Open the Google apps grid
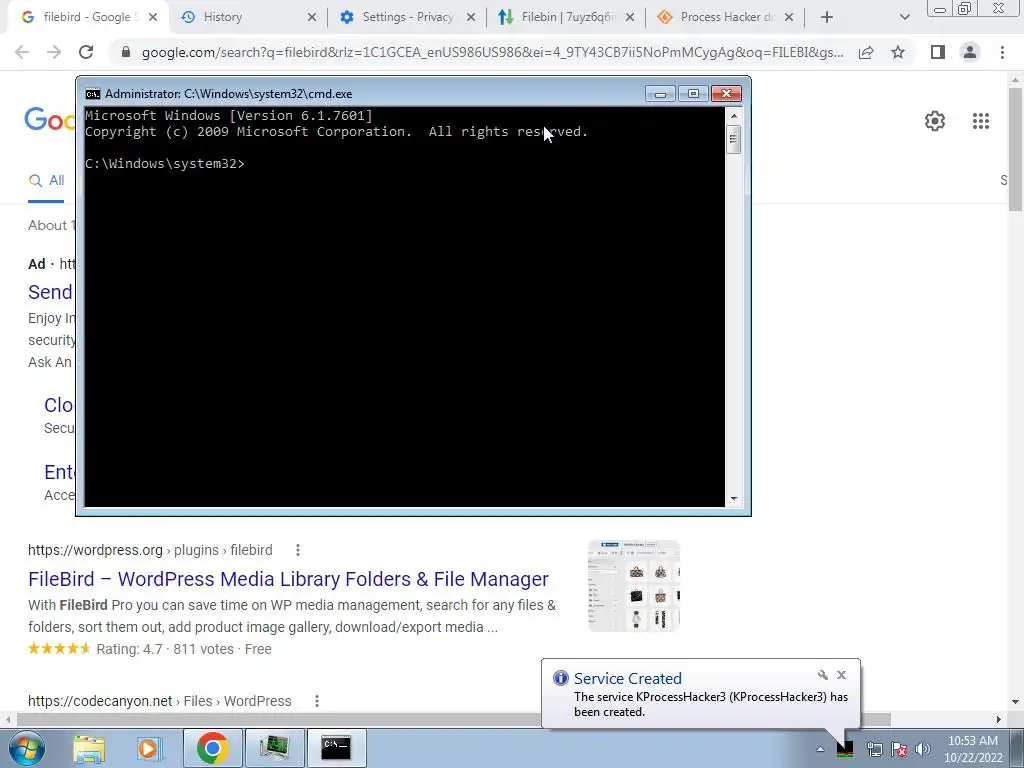Image resolution: width=1024 pixels, height=768 pixels. (x=980, y=121)
